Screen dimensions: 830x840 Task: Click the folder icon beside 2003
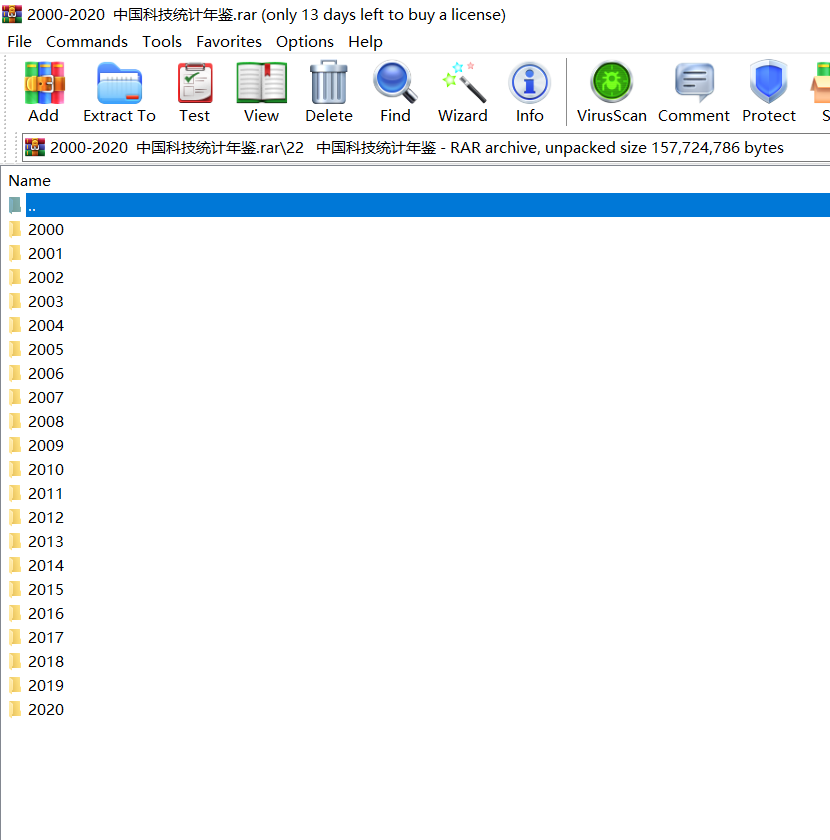pos(15,302)
